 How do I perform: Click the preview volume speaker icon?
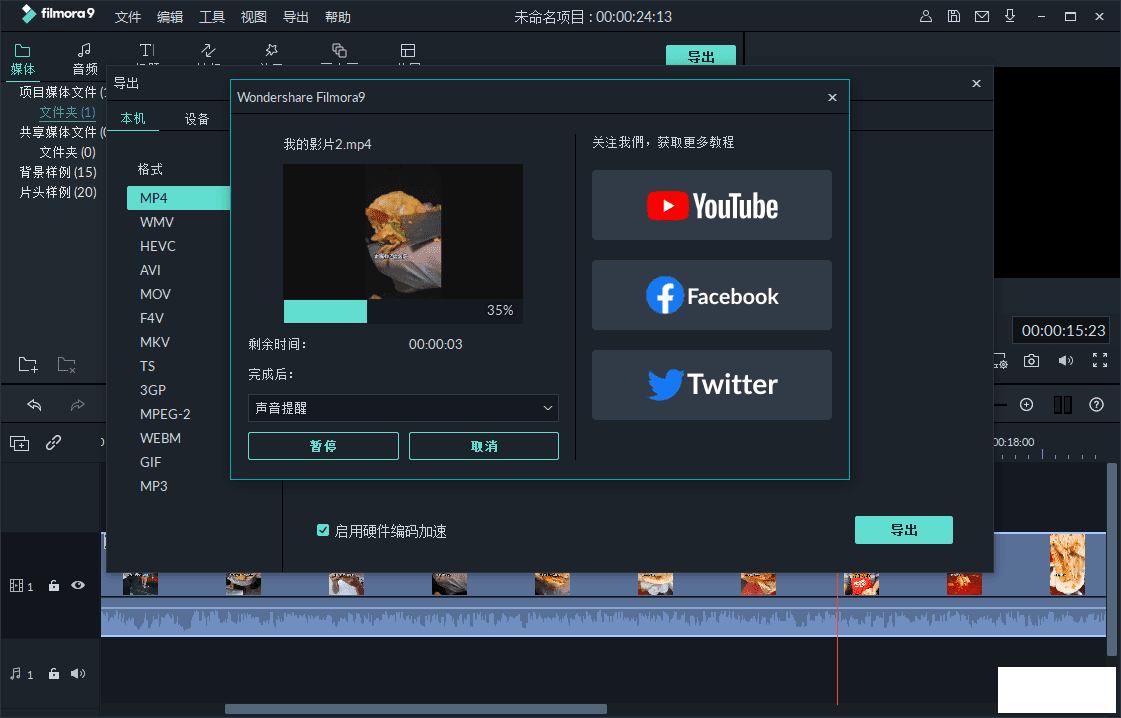point(1066,360)
